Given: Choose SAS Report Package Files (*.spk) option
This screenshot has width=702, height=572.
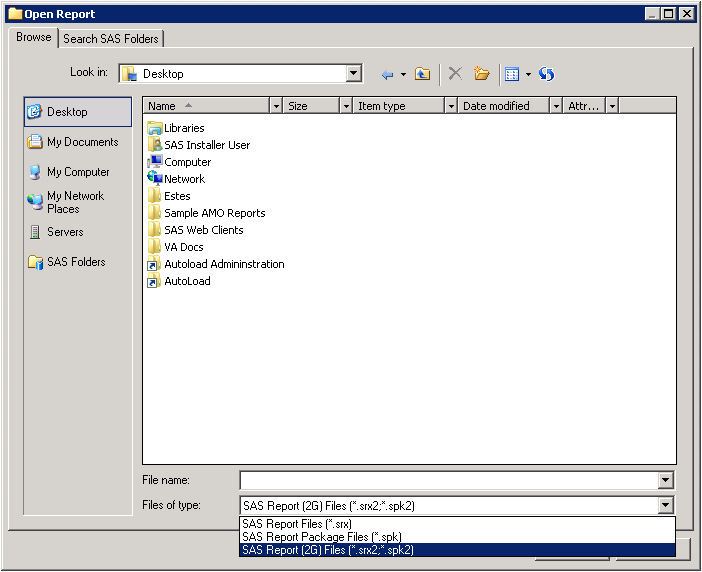Looking at the screenshot, I should pyautogui.click(x=321, y=537).
